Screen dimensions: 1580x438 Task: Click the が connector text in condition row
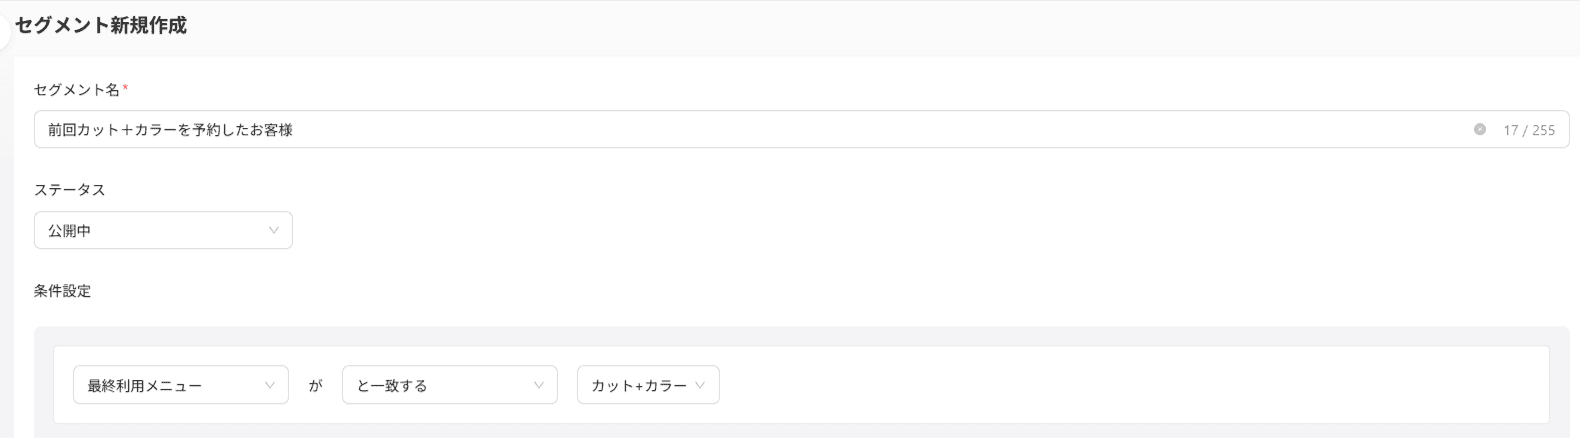(x=315, y=385)
